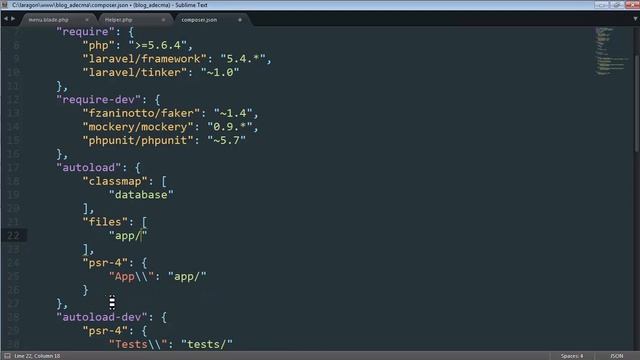The width and height of the screenshot is (640, 360).
Task: Click the "~1.4" version value
Action: (233, 113)
